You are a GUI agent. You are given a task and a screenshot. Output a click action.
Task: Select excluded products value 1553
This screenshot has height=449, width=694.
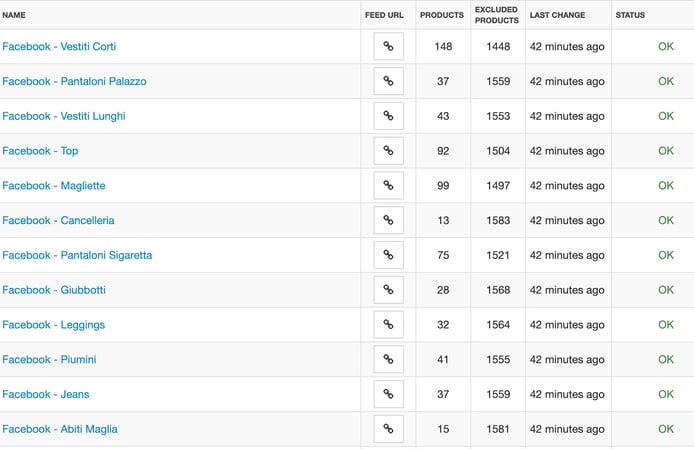[x=498, y=116]
